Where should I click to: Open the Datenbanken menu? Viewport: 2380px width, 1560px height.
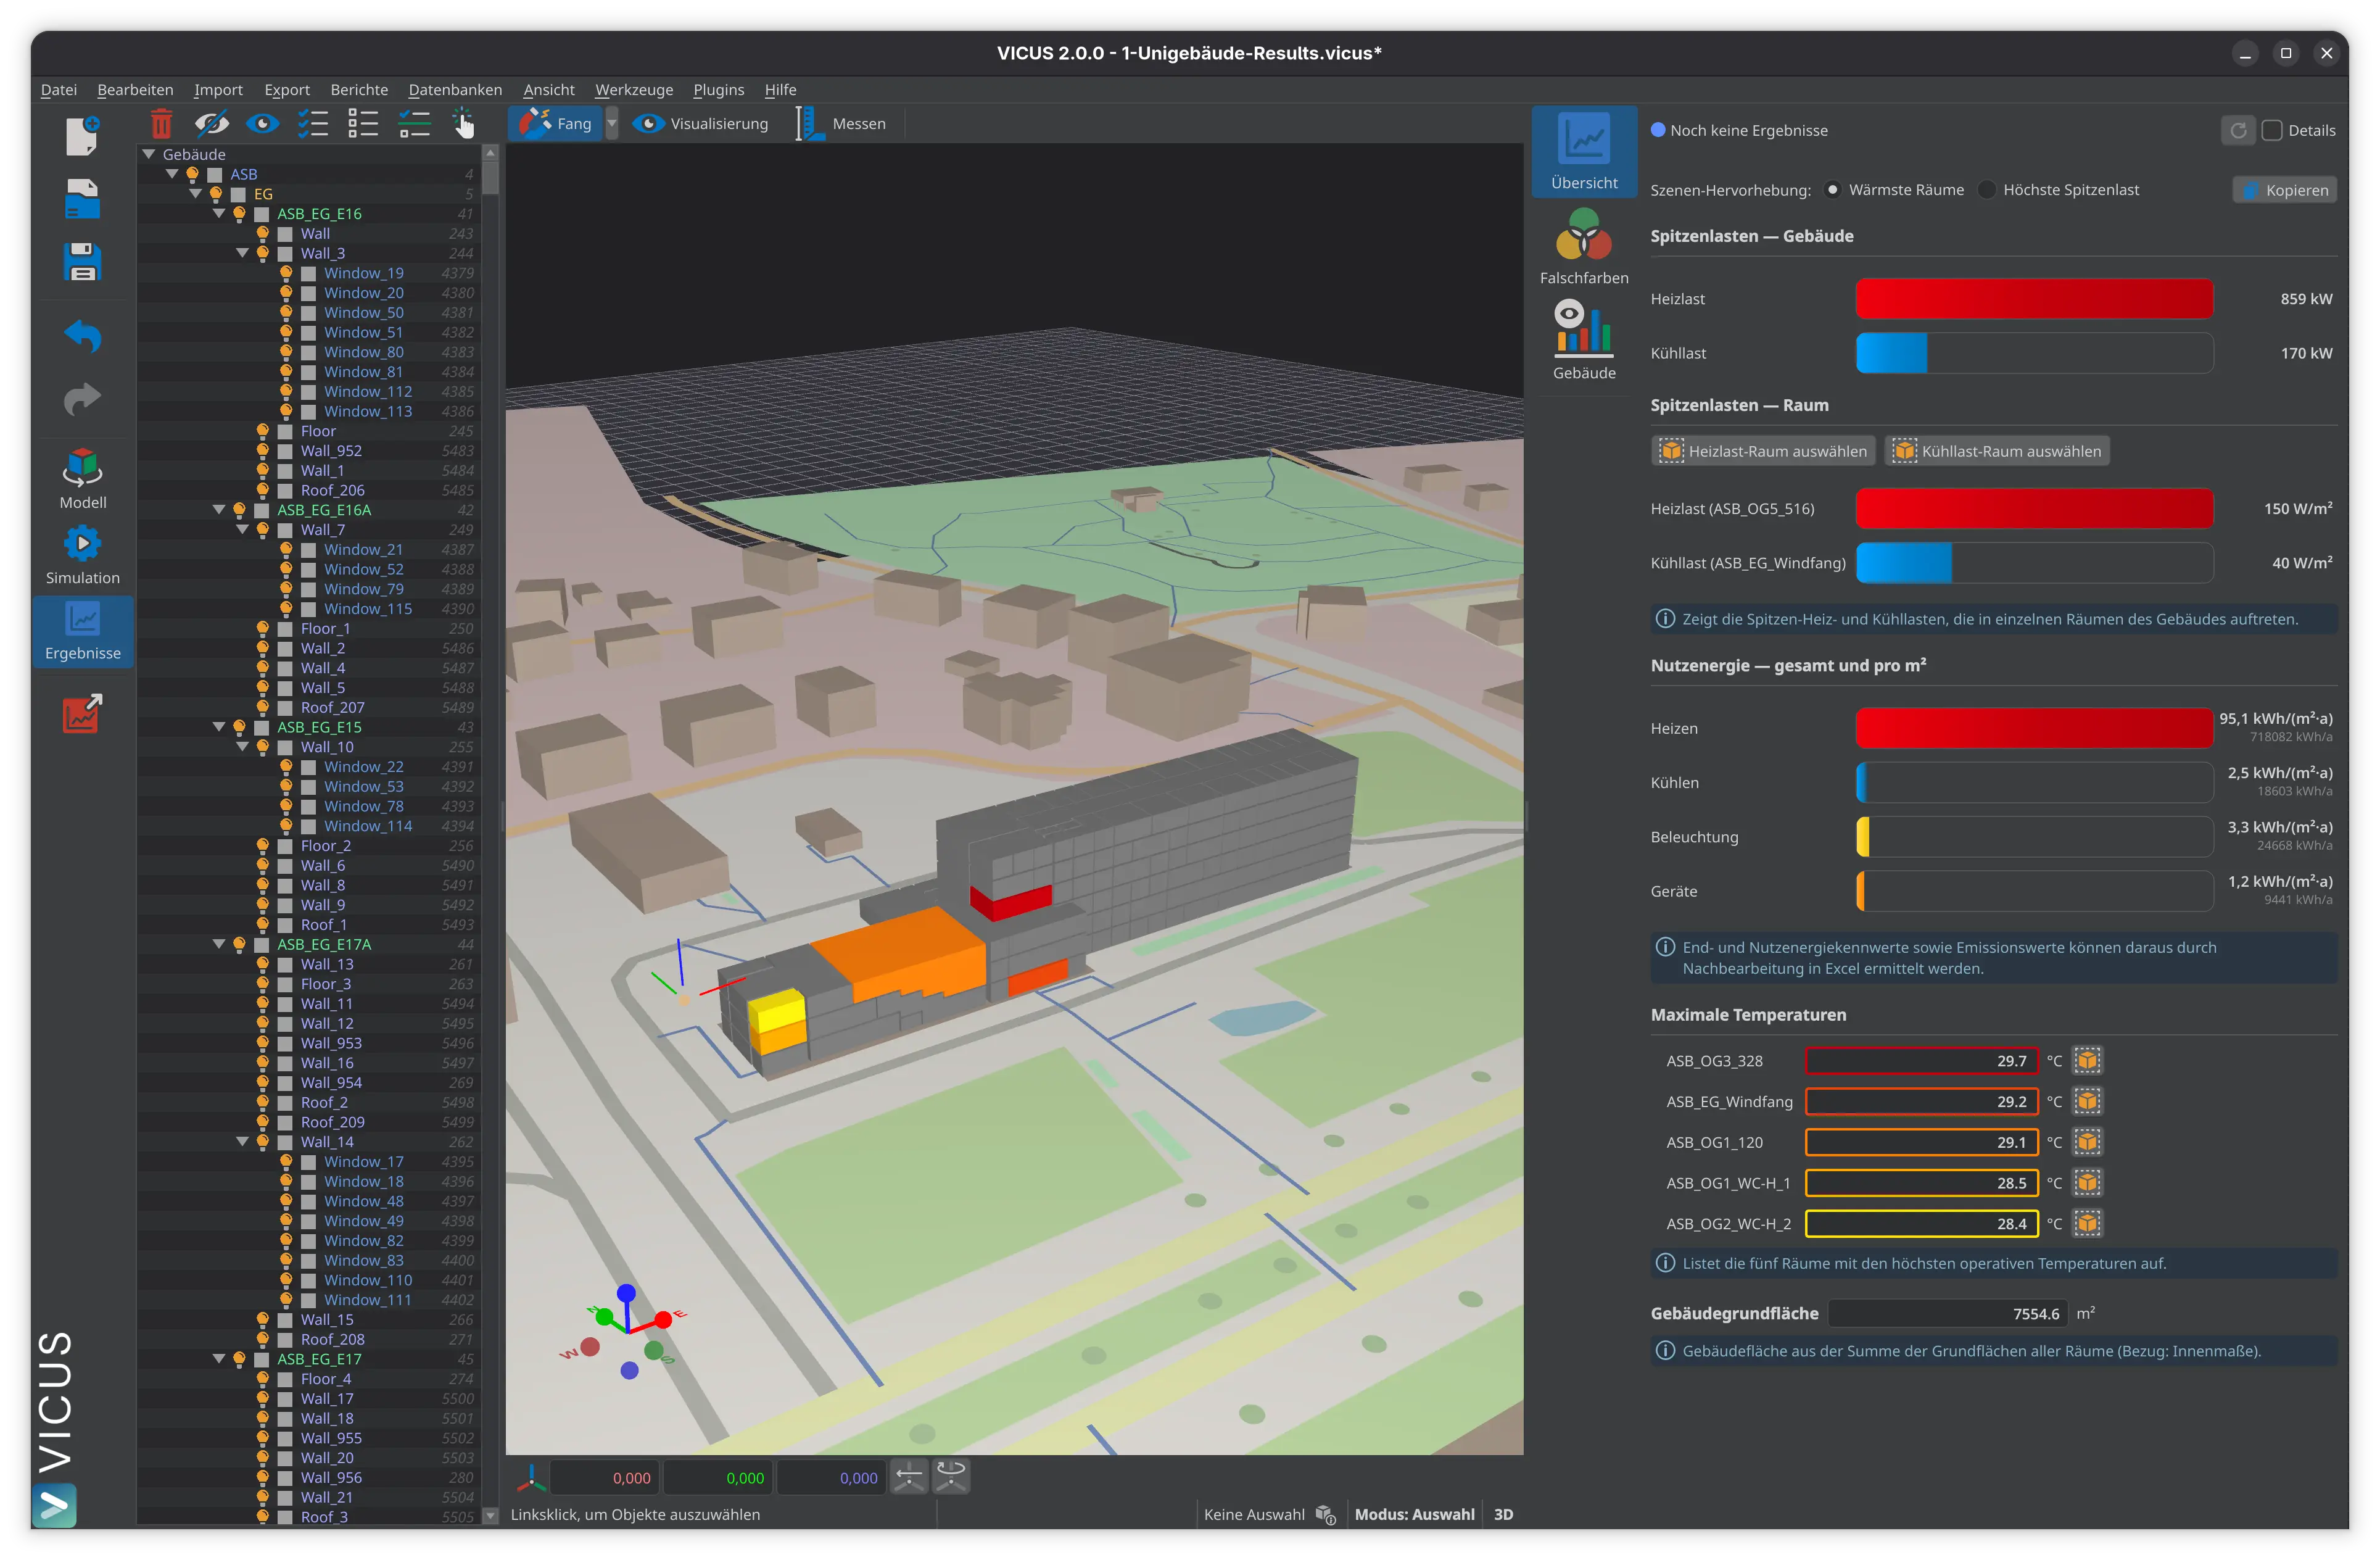[x=455, y=90]
